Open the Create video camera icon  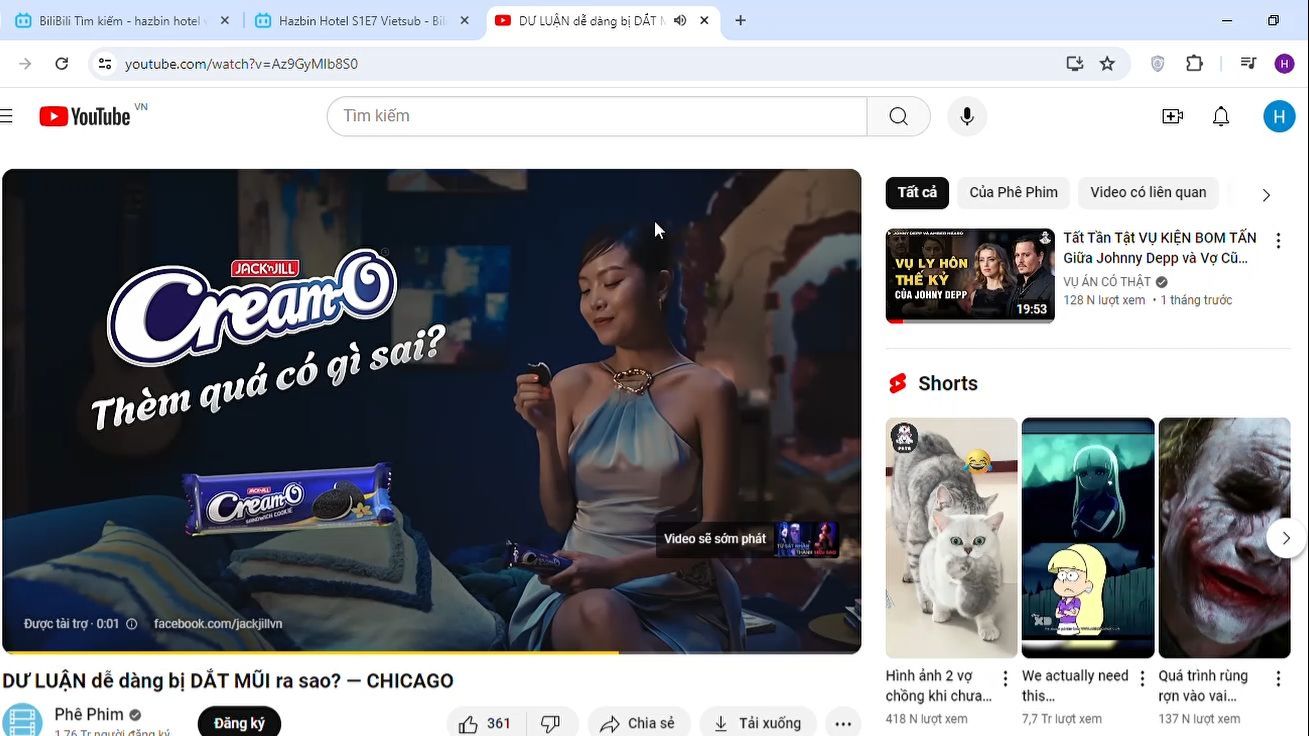tap(1172, 117)
